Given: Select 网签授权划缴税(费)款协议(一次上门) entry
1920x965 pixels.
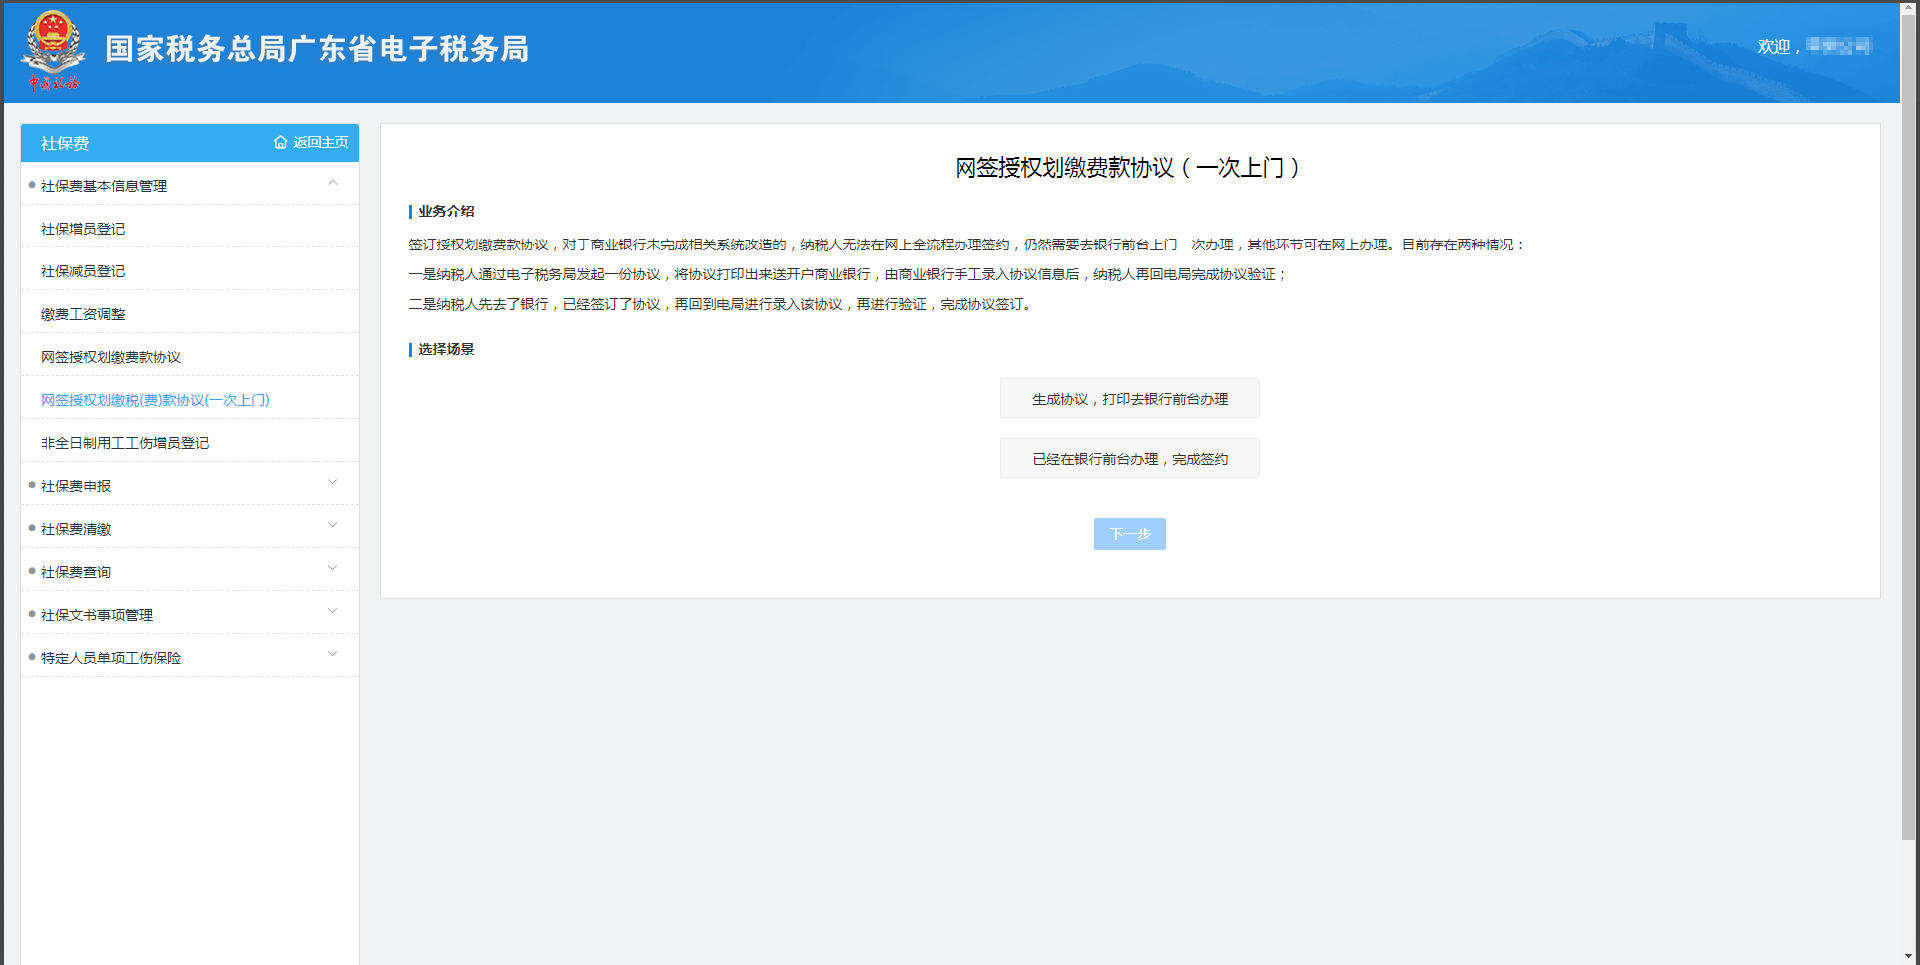Looking at the screenshot, I should pyautogui.click(x=155, y=400).
